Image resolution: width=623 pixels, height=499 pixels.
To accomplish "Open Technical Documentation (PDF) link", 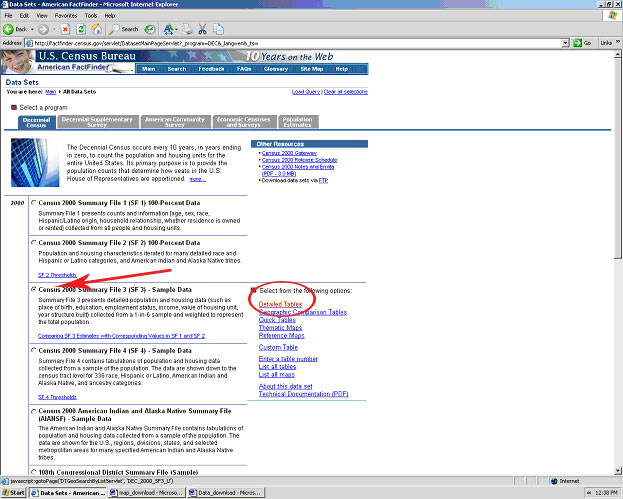I will coord(304,394).
